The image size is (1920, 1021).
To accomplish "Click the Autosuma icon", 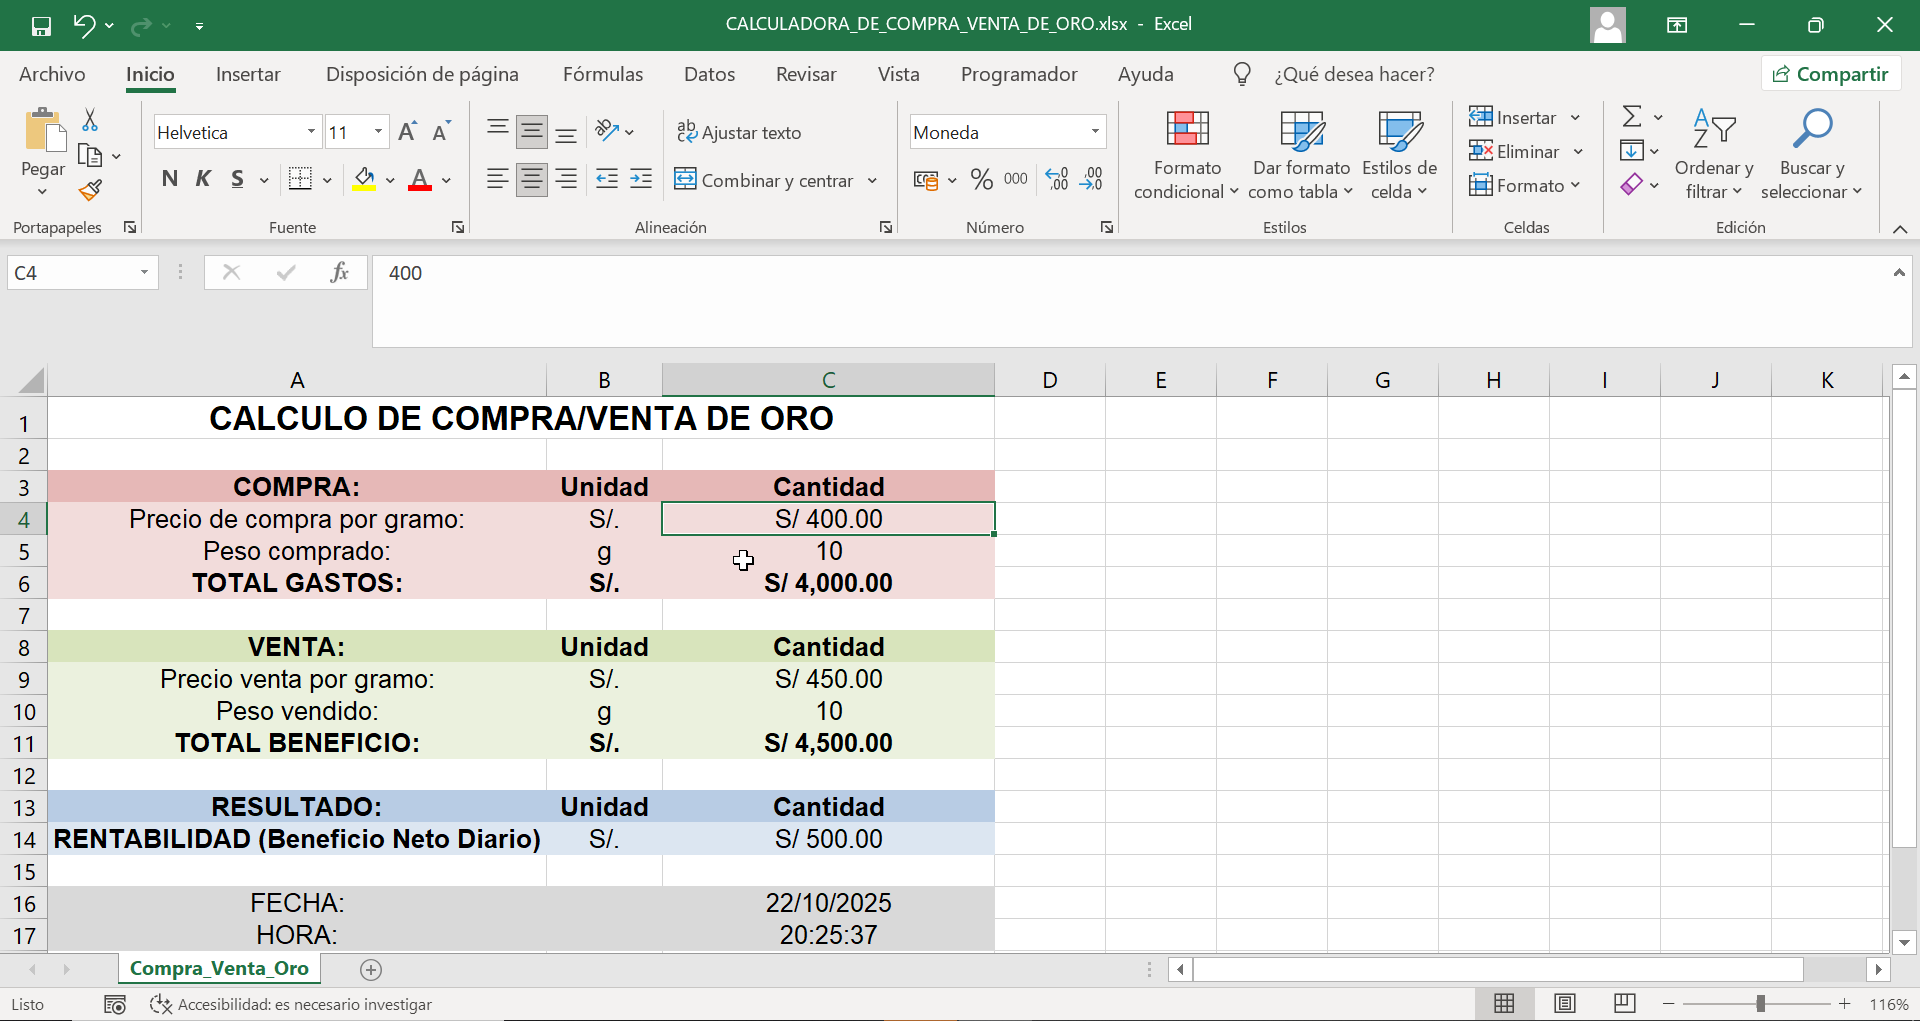I will coord(1630,115).
